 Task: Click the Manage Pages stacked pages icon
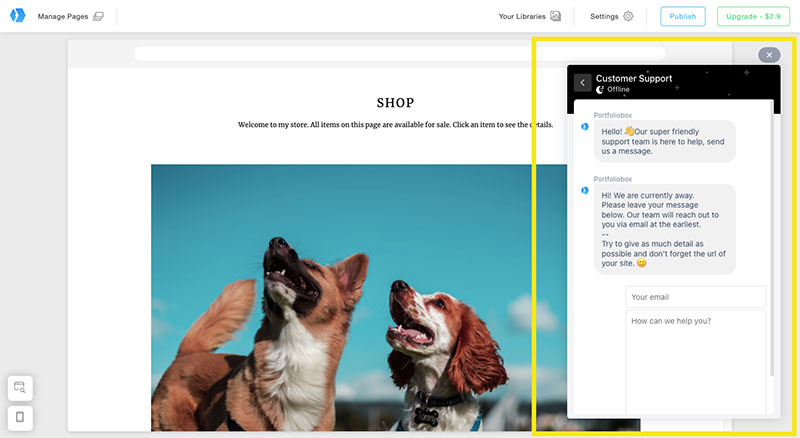(x=98, y=16)
